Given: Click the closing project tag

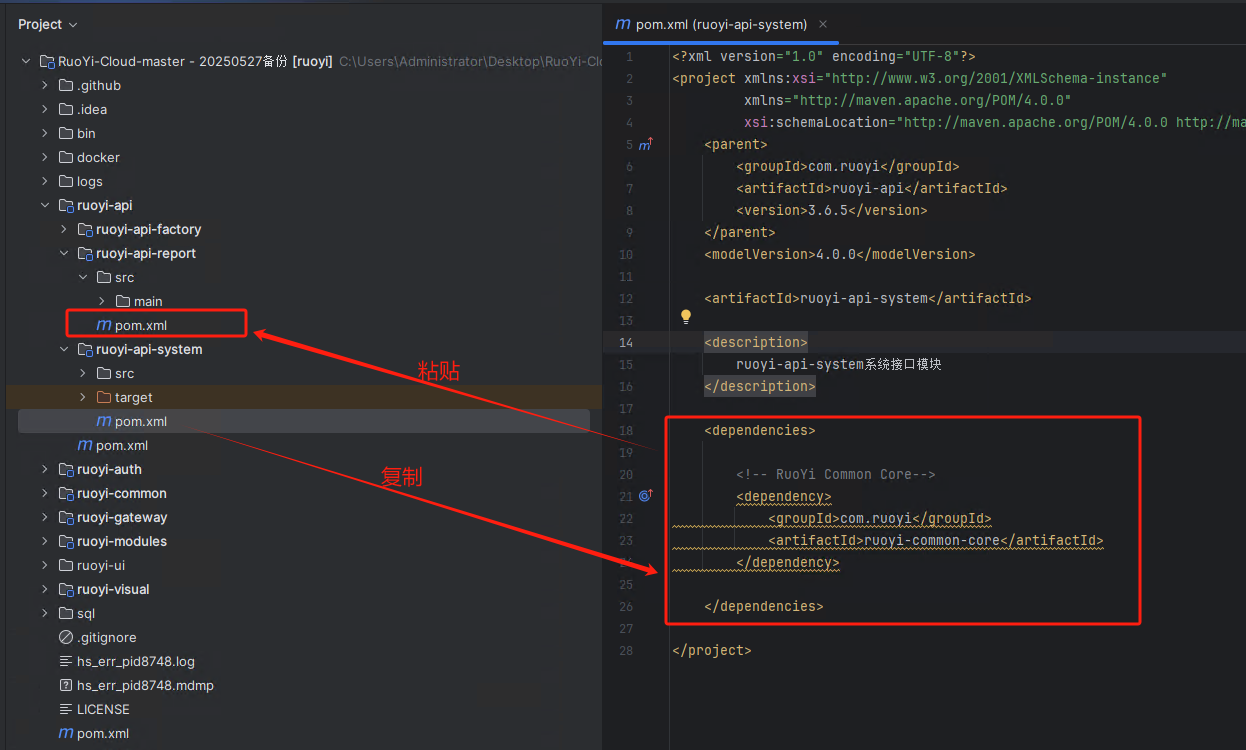Looking at the screenshot, I should (x=712, y=650).
